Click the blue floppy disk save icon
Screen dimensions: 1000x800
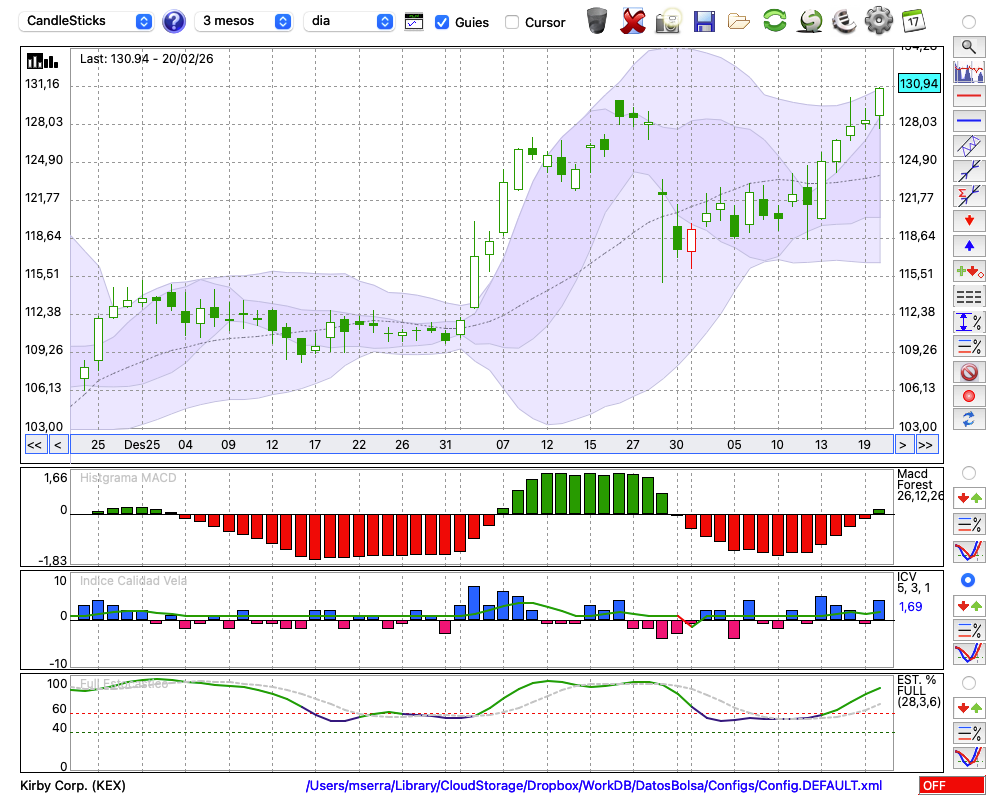click(x=704, y=20)
